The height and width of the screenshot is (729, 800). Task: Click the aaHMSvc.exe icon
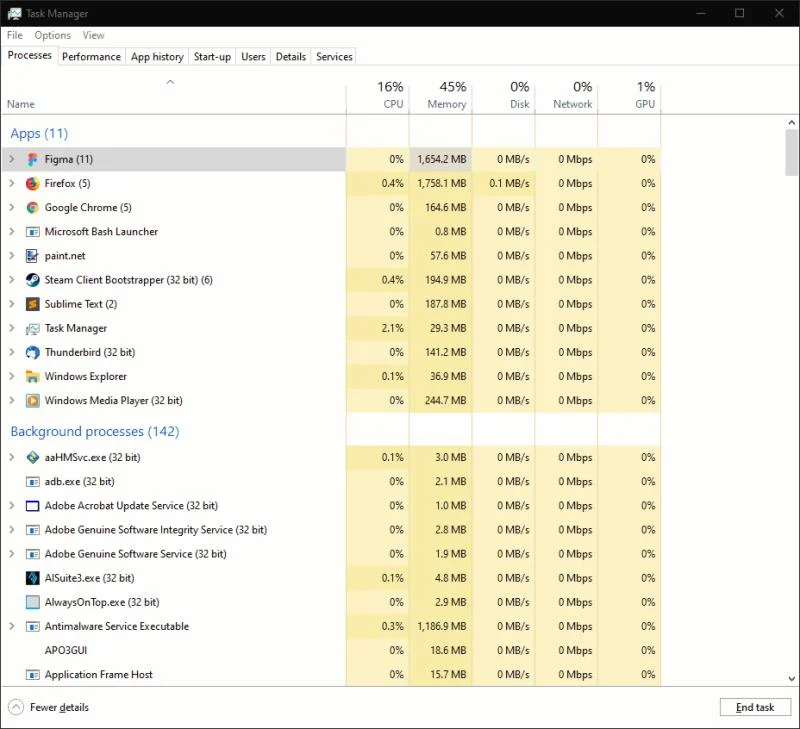[x=33, y=458]
